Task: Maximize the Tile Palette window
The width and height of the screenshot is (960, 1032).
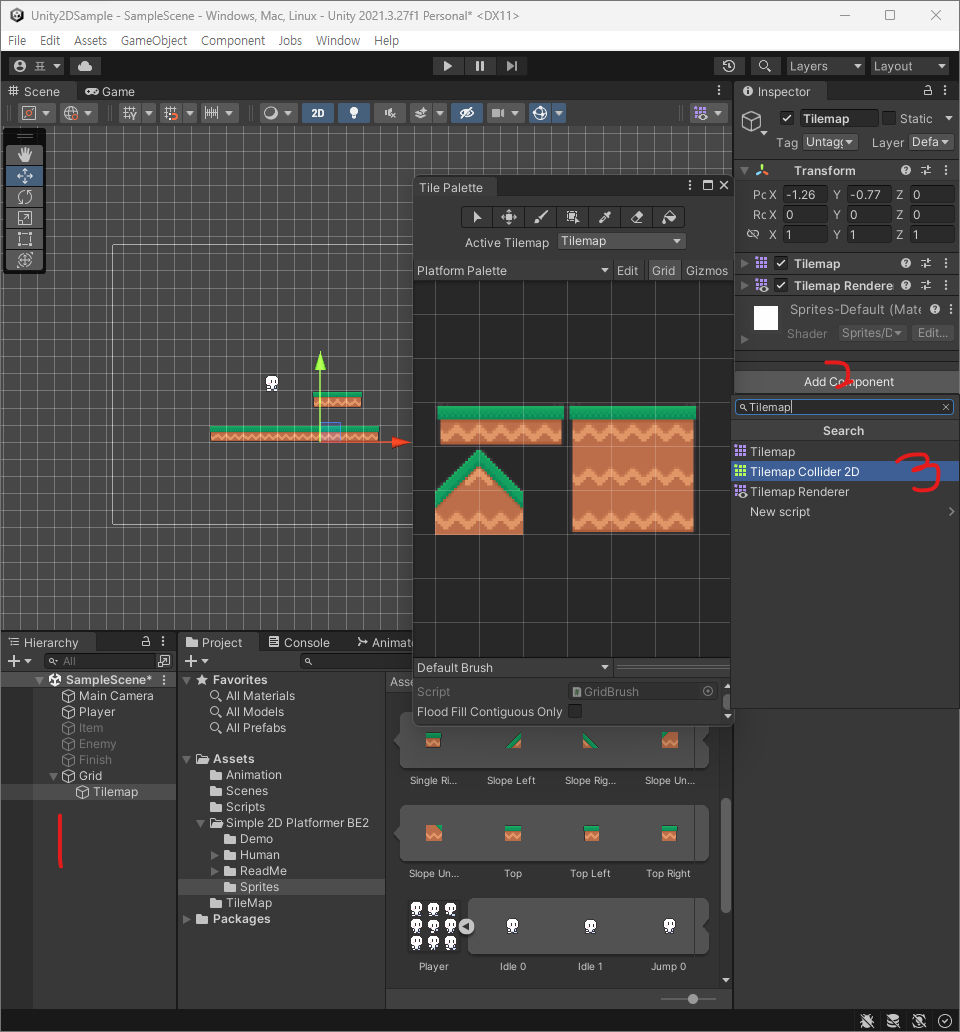Action: pos(708,186)
